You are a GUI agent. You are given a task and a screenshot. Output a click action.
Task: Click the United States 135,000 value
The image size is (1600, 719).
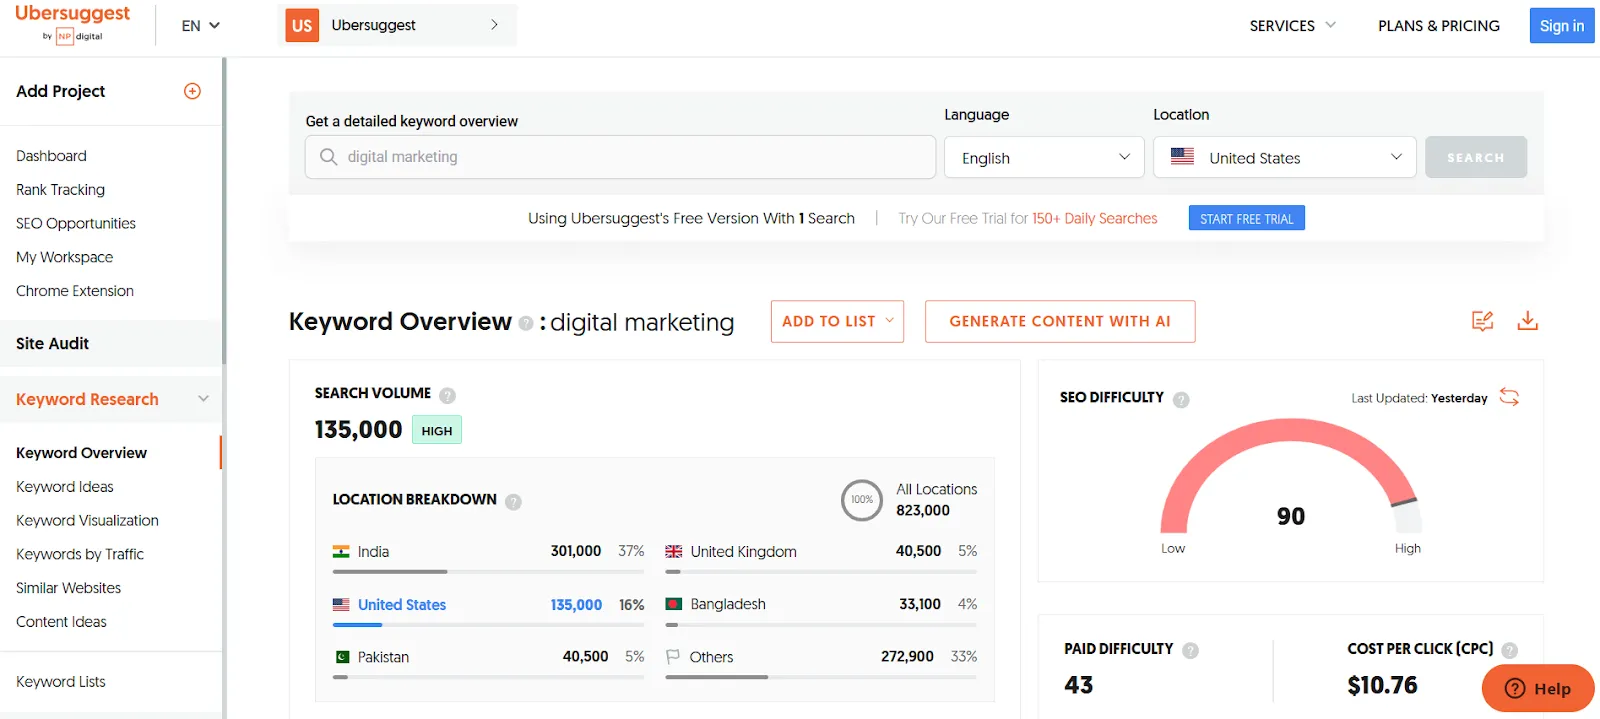pos(576,605)
